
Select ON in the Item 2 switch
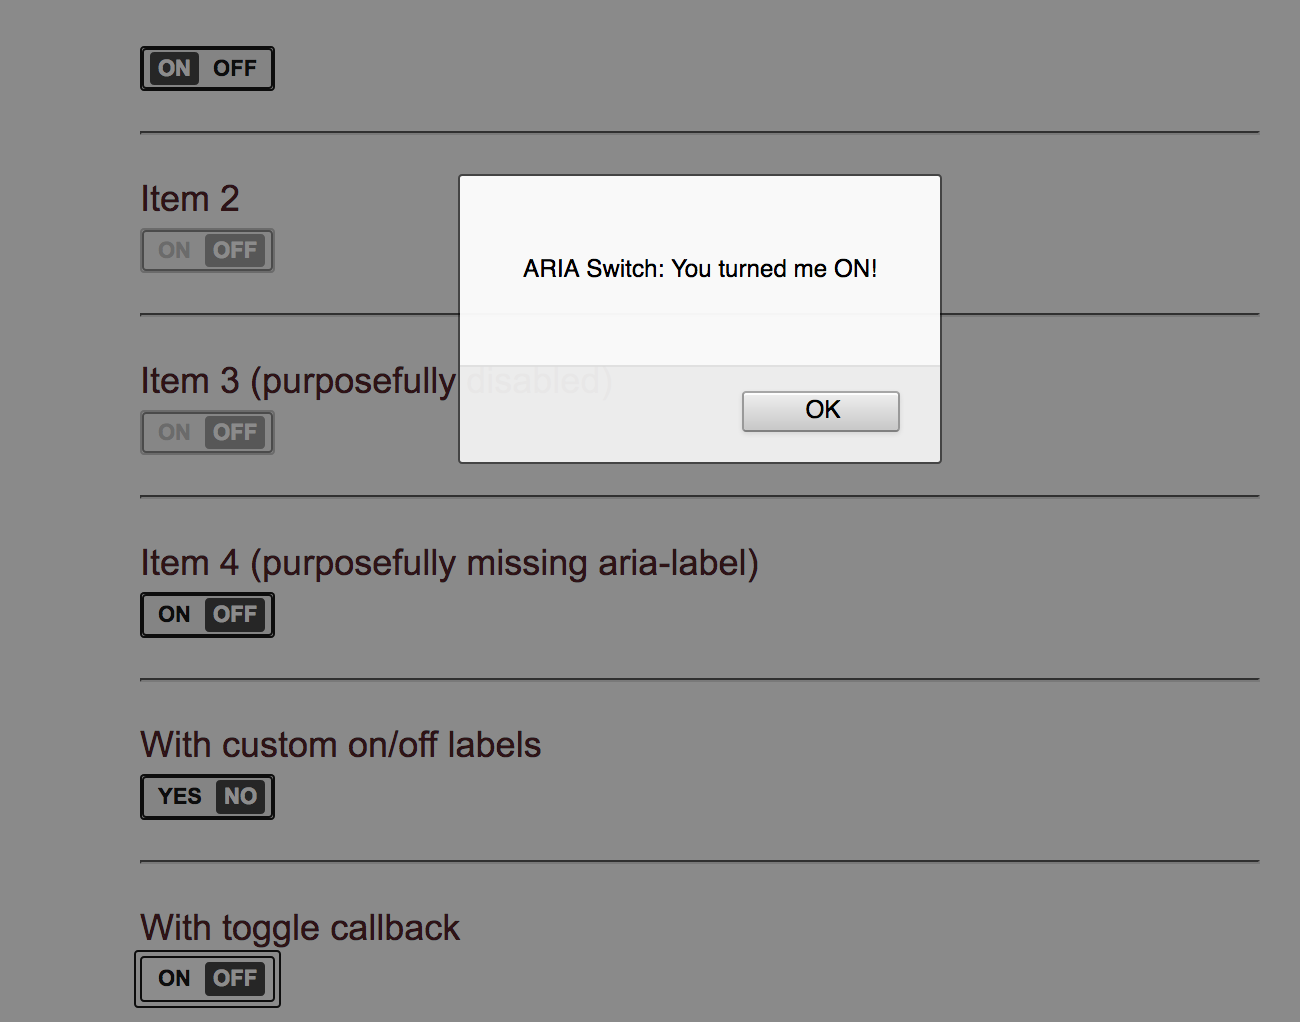174,250
